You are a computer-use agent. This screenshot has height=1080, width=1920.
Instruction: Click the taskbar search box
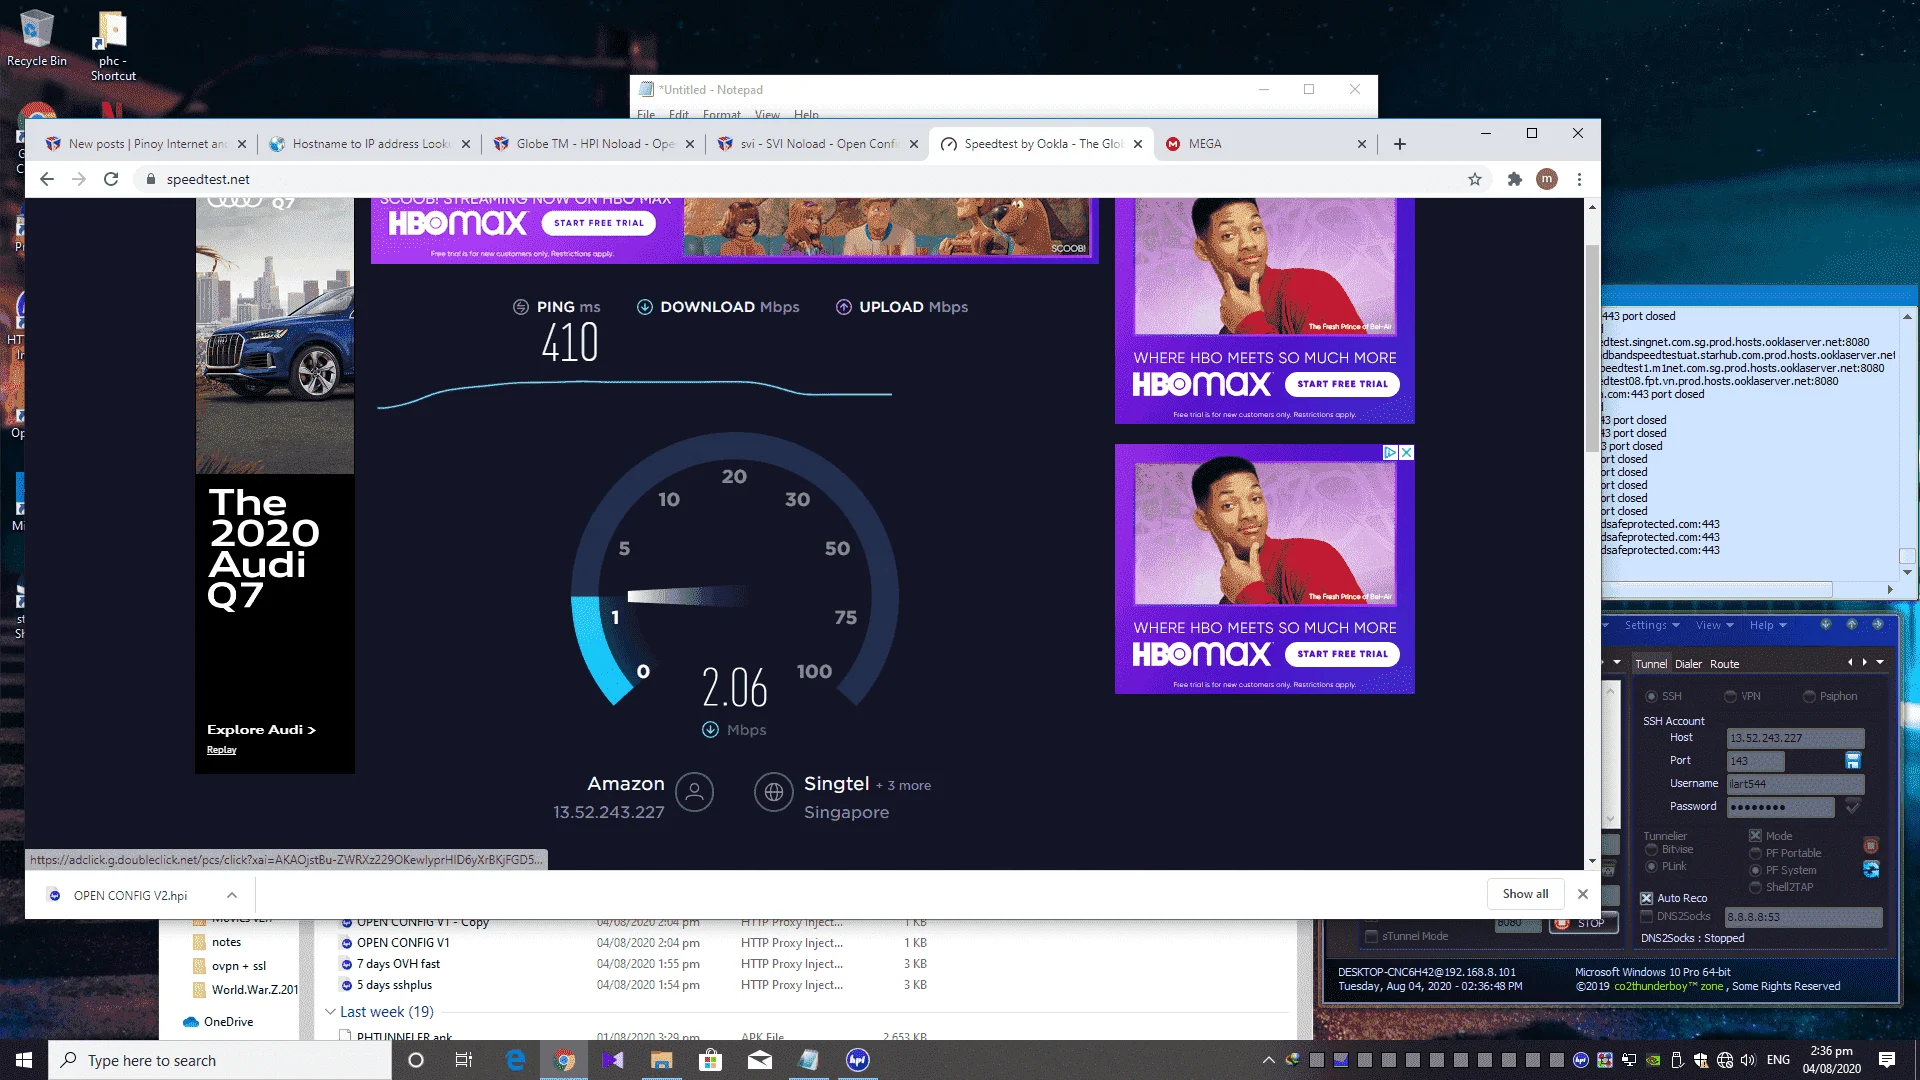pos(220,1060)
